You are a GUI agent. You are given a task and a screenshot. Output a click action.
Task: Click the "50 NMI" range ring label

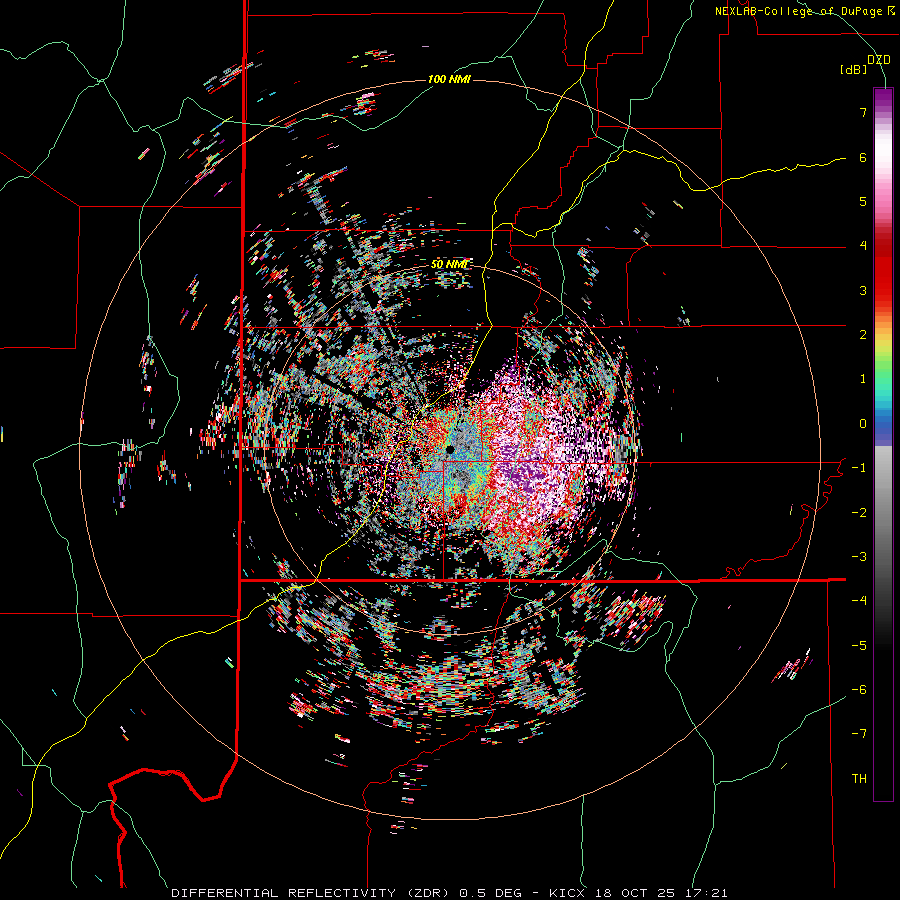449,265
